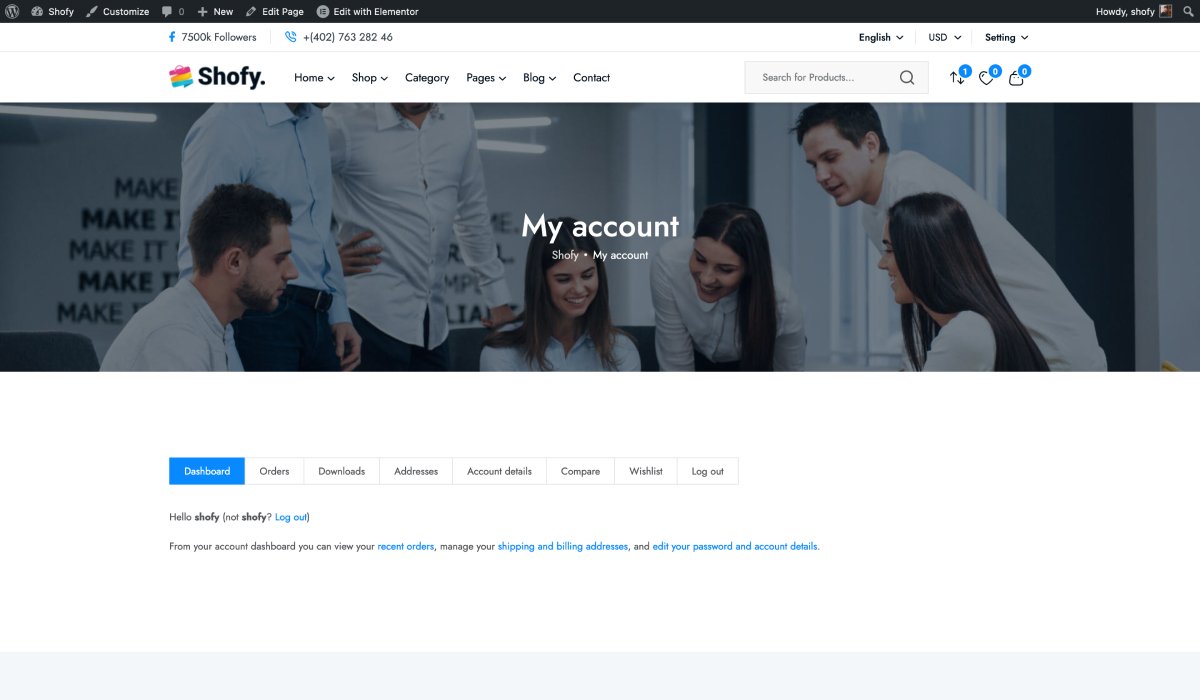Viewport: 1200px width, 700px height.
Task: Click the WordPress logo in admin bar
Action: [x=12, y=11]
